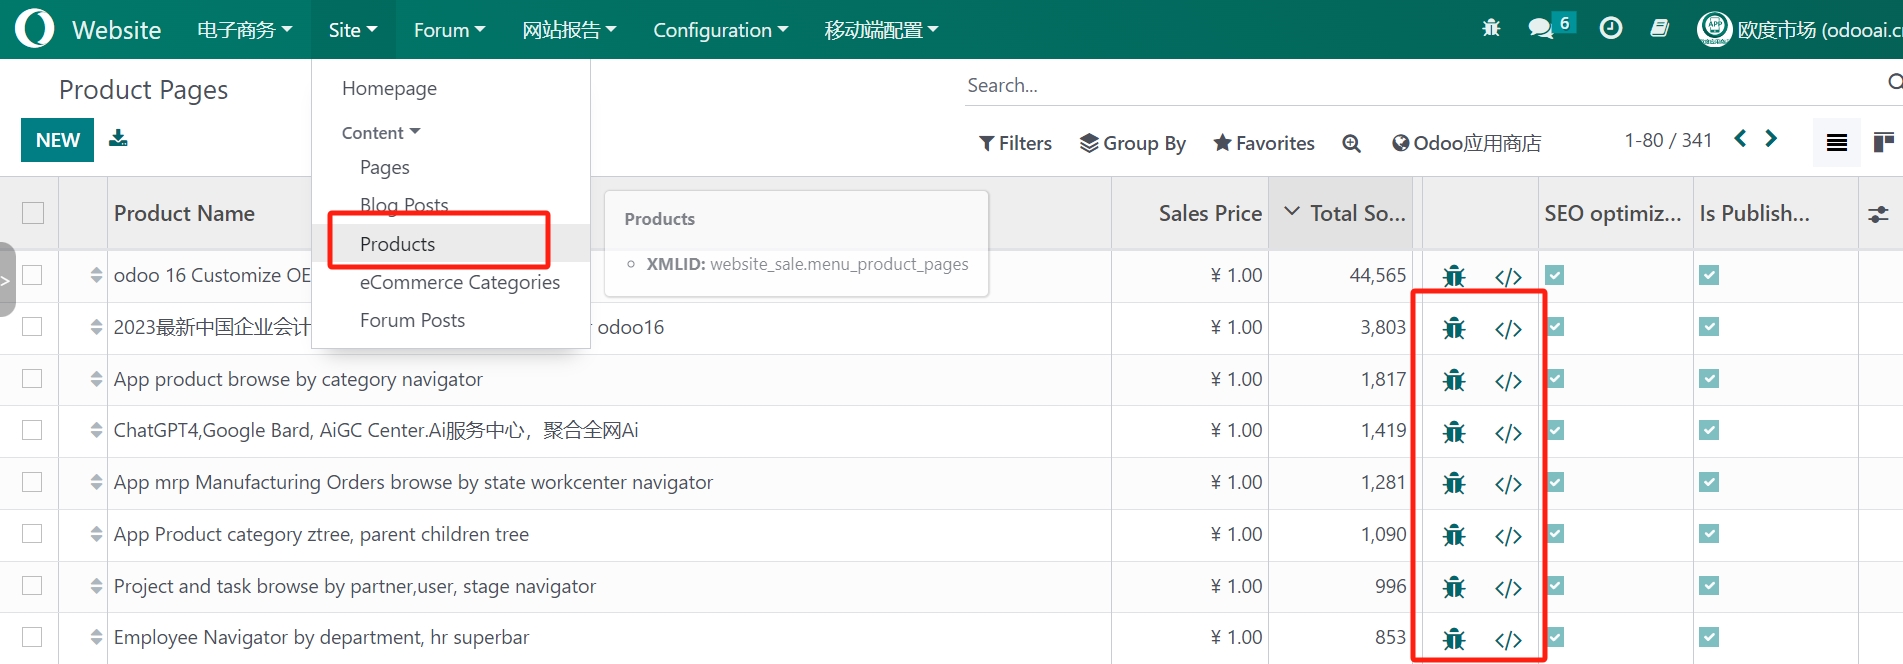The width and height of the screenshot is (1903, 664).
Task: Open Odoo应用商店 link
Action: [1466, 143]
